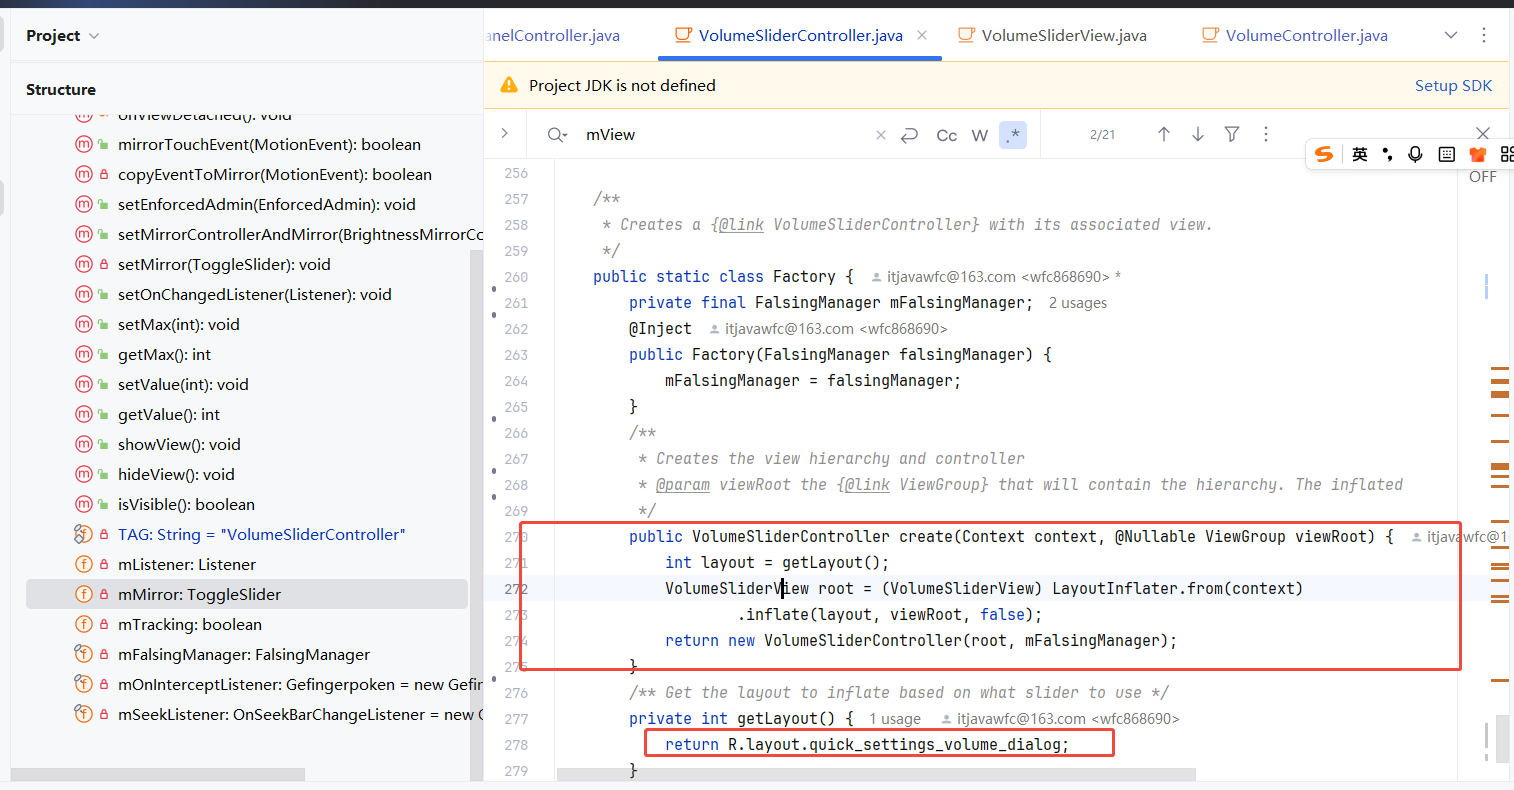The width and height of the screenshot is (1514, 790).
Task: Open the Project view dropdown
Action: (62, 36)
